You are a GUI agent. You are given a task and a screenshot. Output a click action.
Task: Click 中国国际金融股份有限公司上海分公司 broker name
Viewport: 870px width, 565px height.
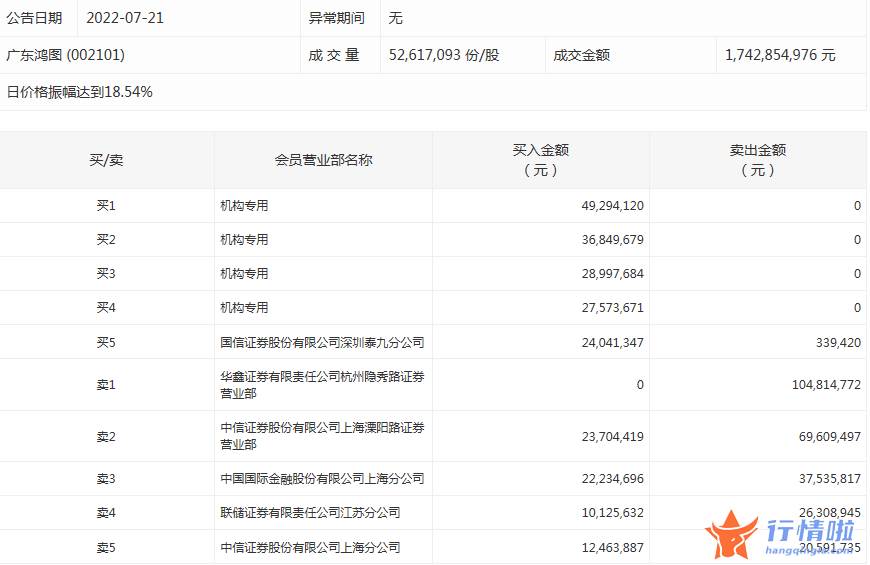point(322,478)
